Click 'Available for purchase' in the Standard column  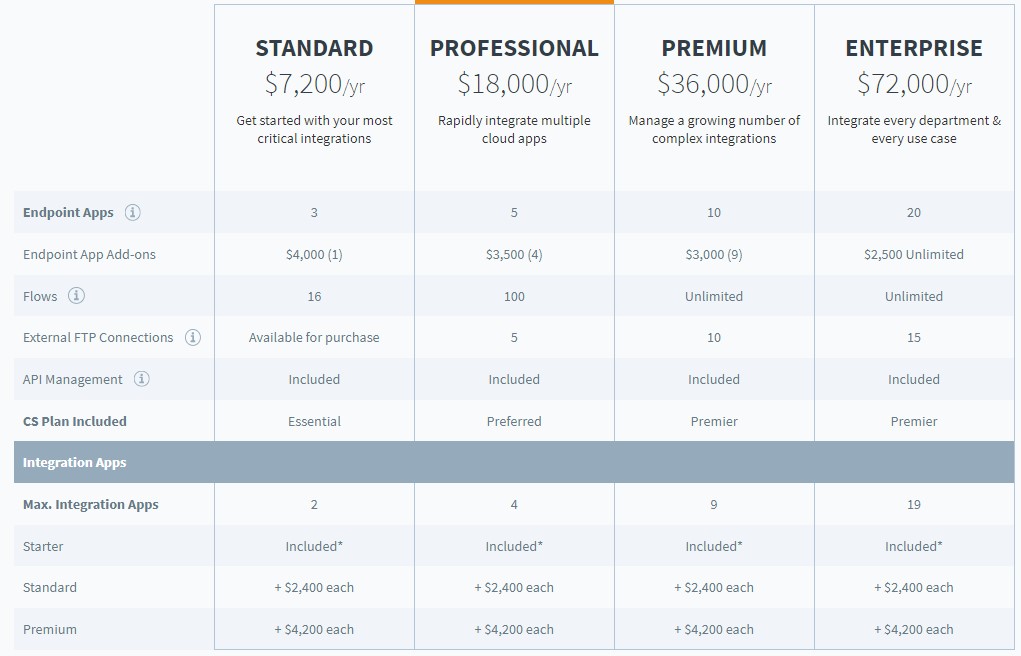(314, 337)
